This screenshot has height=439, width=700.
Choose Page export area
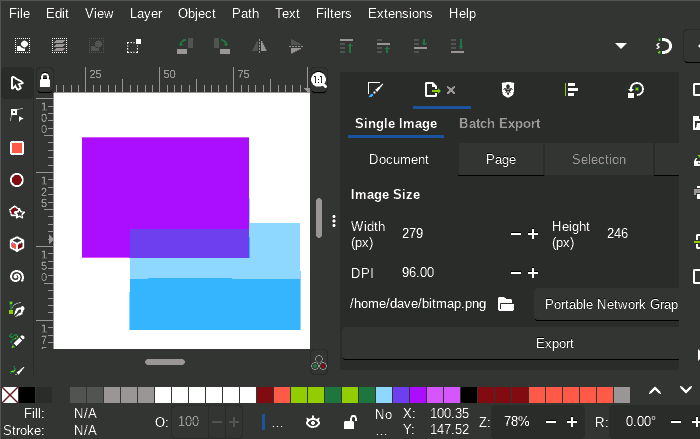click(501, 159)
